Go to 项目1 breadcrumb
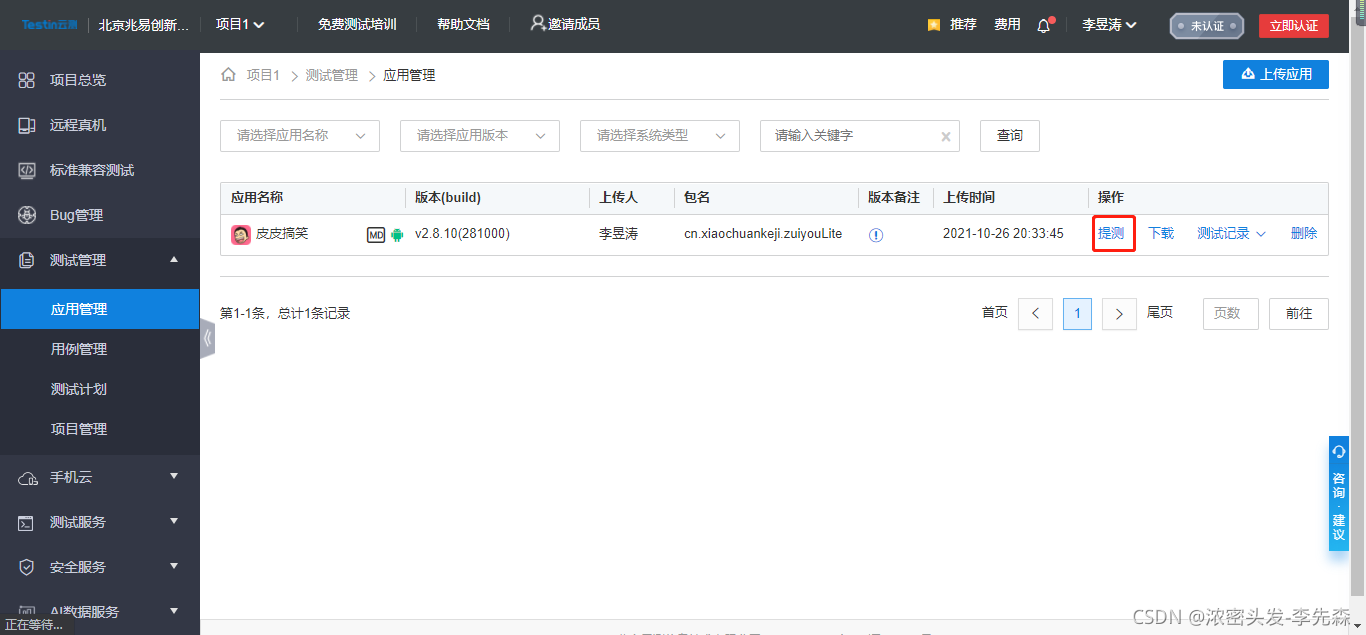Screen dimensions: 1366x635 (264, 75)
